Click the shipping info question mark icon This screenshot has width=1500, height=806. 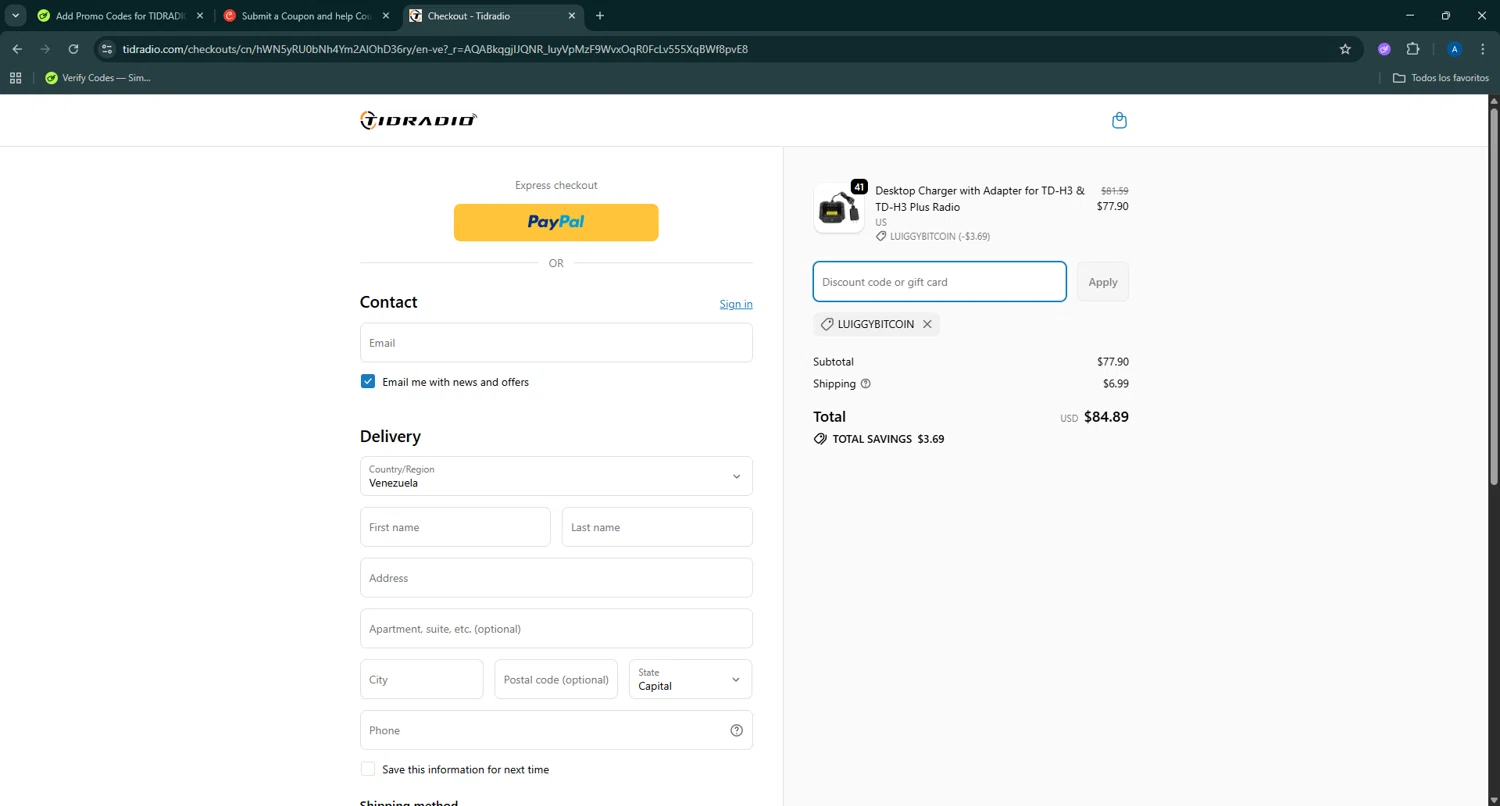[866, 384]
